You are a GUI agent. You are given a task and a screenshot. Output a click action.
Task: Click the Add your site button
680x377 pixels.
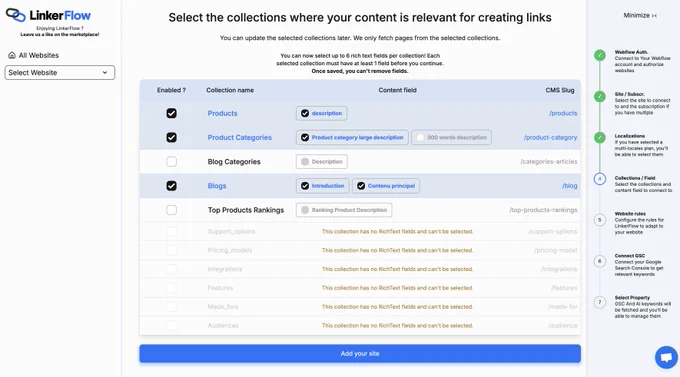coord(360,354)
